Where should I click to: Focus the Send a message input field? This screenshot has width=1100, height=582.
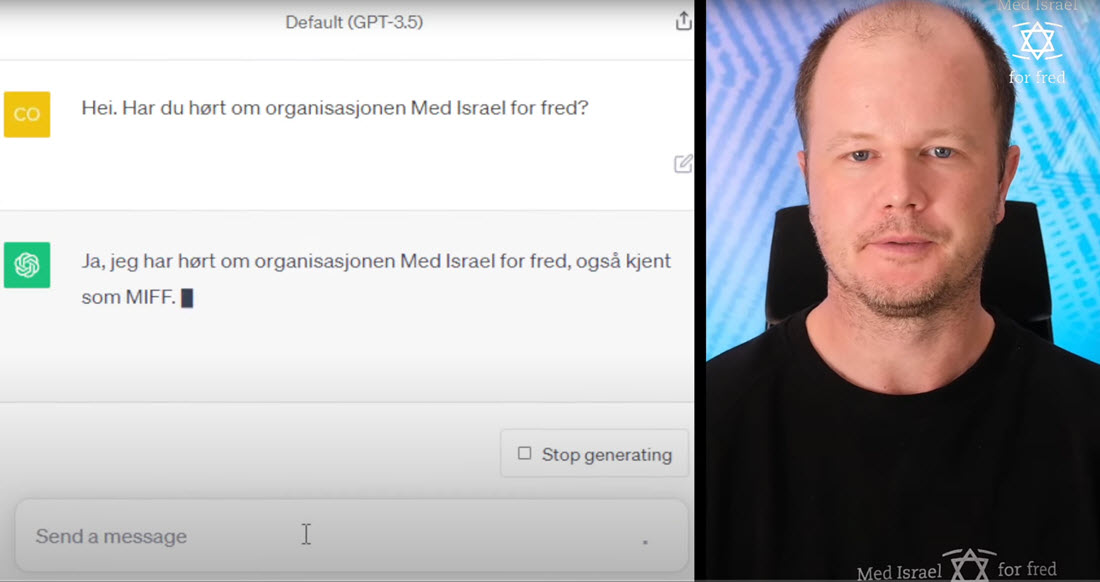click(351, 536)
